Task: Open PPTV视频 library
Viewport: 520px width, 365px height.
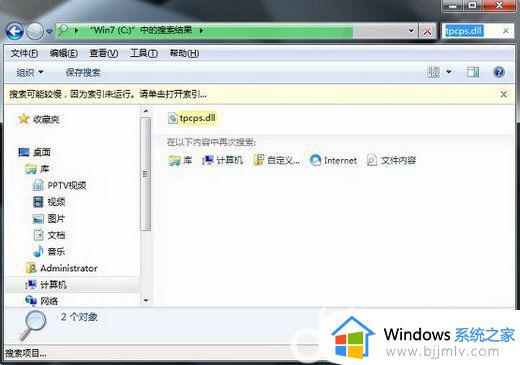Action: [x=67, y=185]
